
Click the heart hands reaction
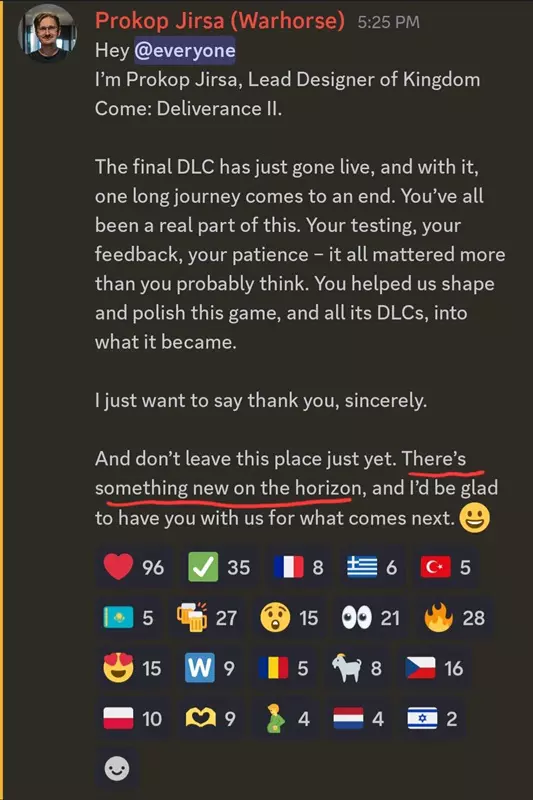point(211,718)
